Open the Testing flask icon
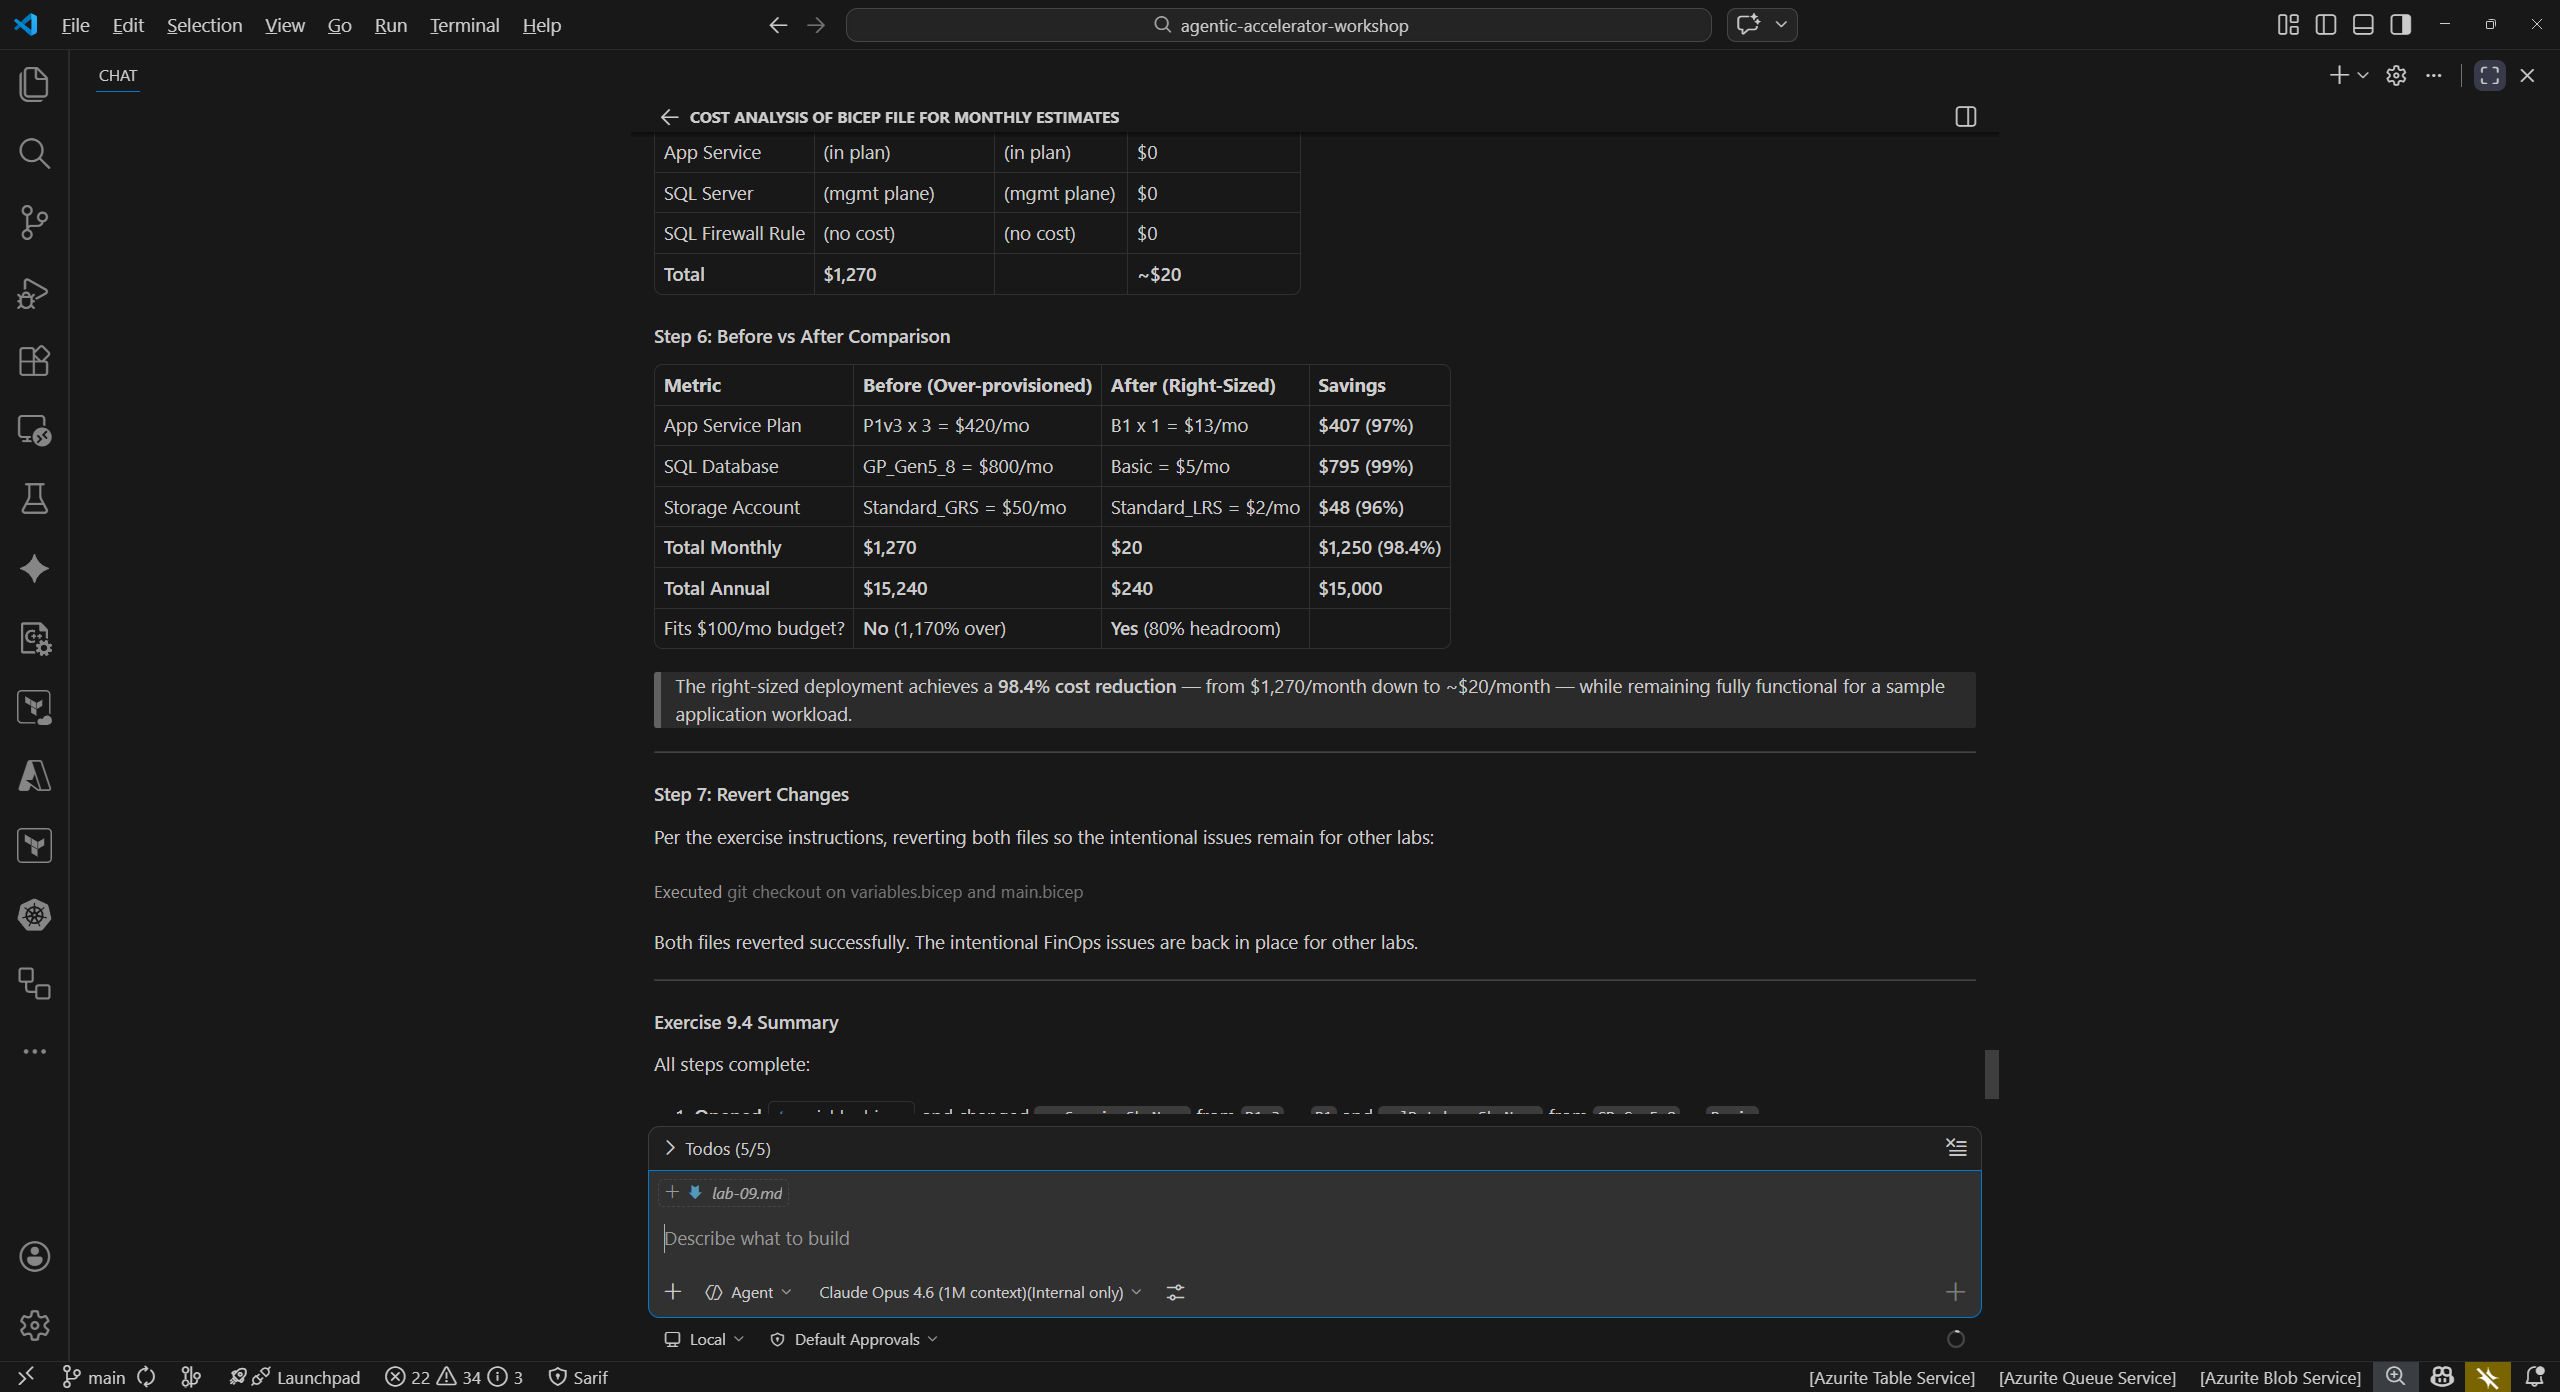 [34, 499]
